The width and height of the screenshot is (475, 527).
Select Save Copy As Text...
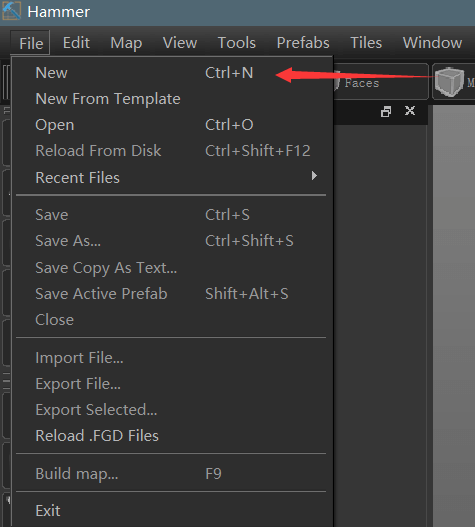tap(171, 268)
